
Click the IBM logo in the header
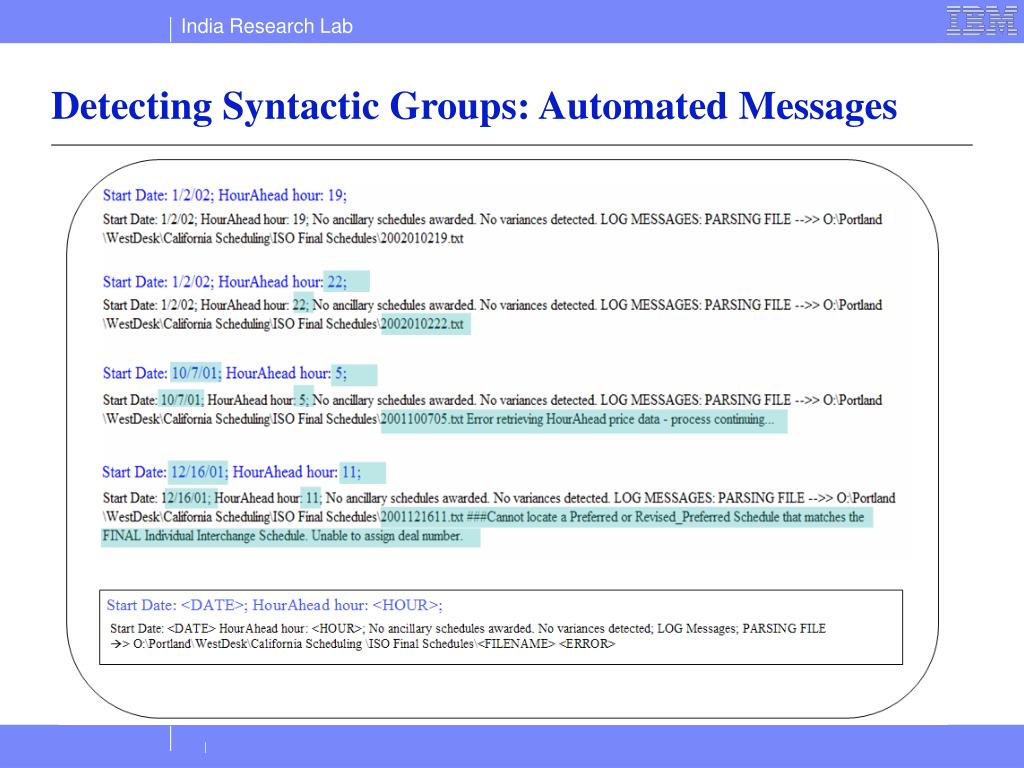pos(981,20)
